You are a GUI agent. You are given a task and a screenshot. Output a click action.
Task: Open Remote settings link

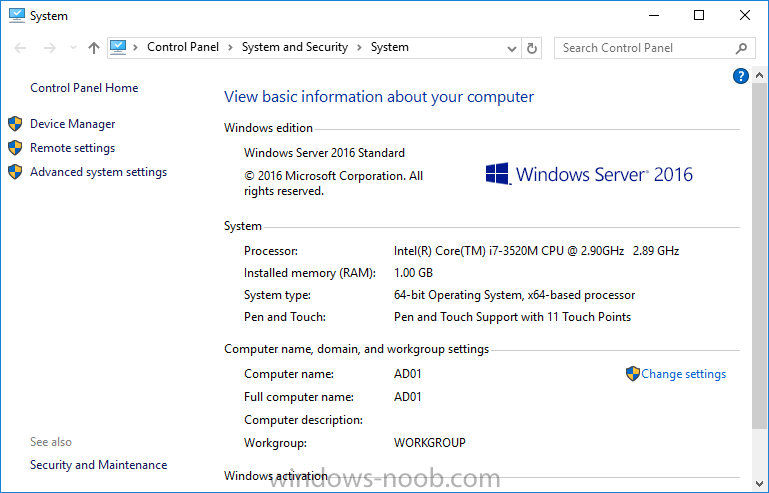pos(73,148)
